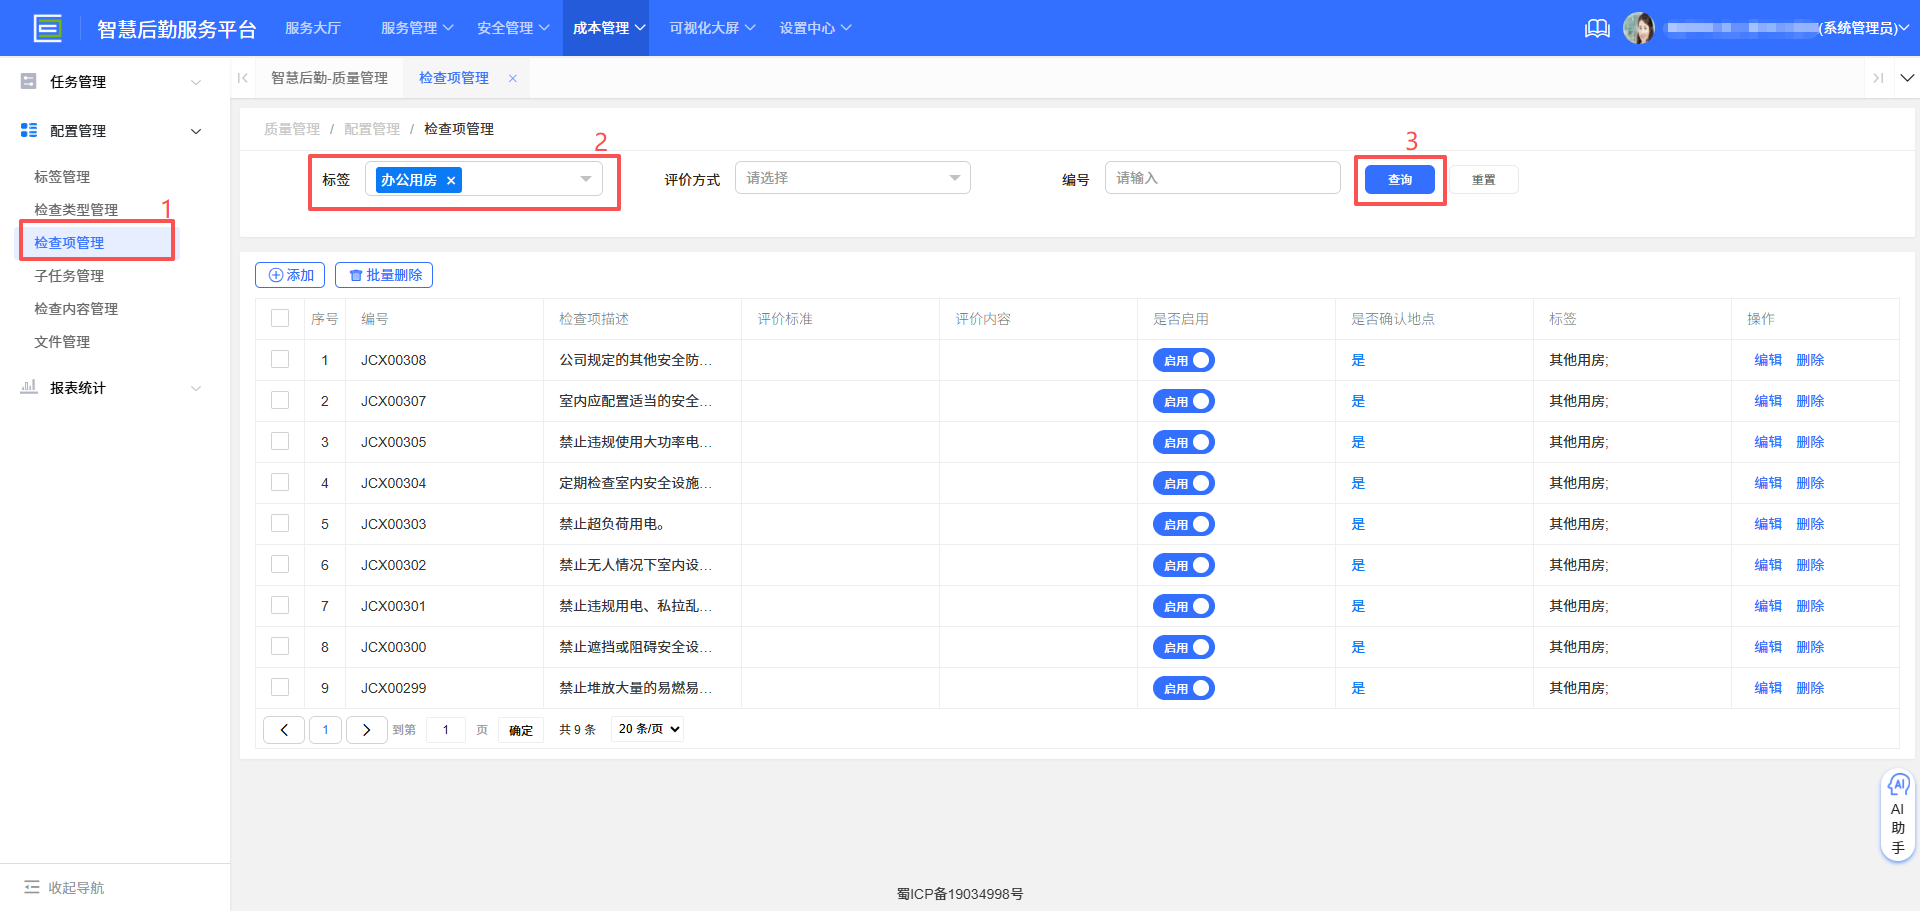Click the 任务管理 sidebar section icon
This screenshot has height=911, width=1920.
[x=28, y=81]
